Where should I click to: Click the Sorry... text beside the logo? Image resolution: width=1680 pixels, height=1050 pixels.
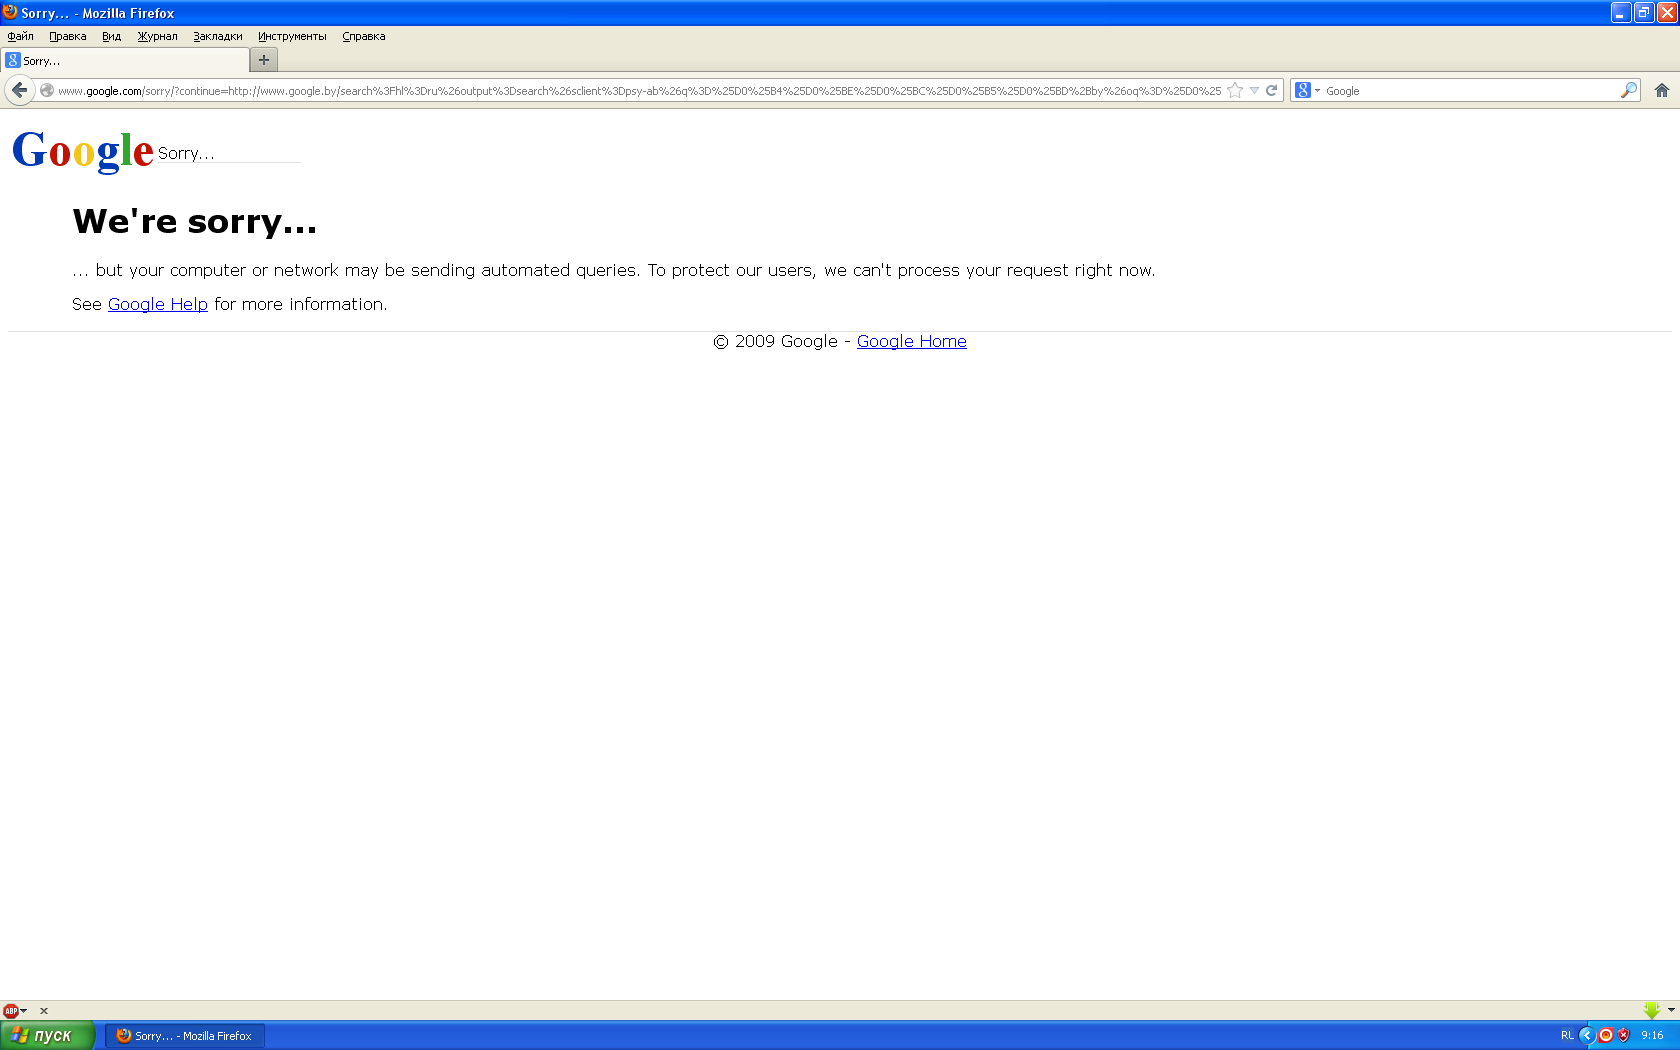click(x=186, y=153)
